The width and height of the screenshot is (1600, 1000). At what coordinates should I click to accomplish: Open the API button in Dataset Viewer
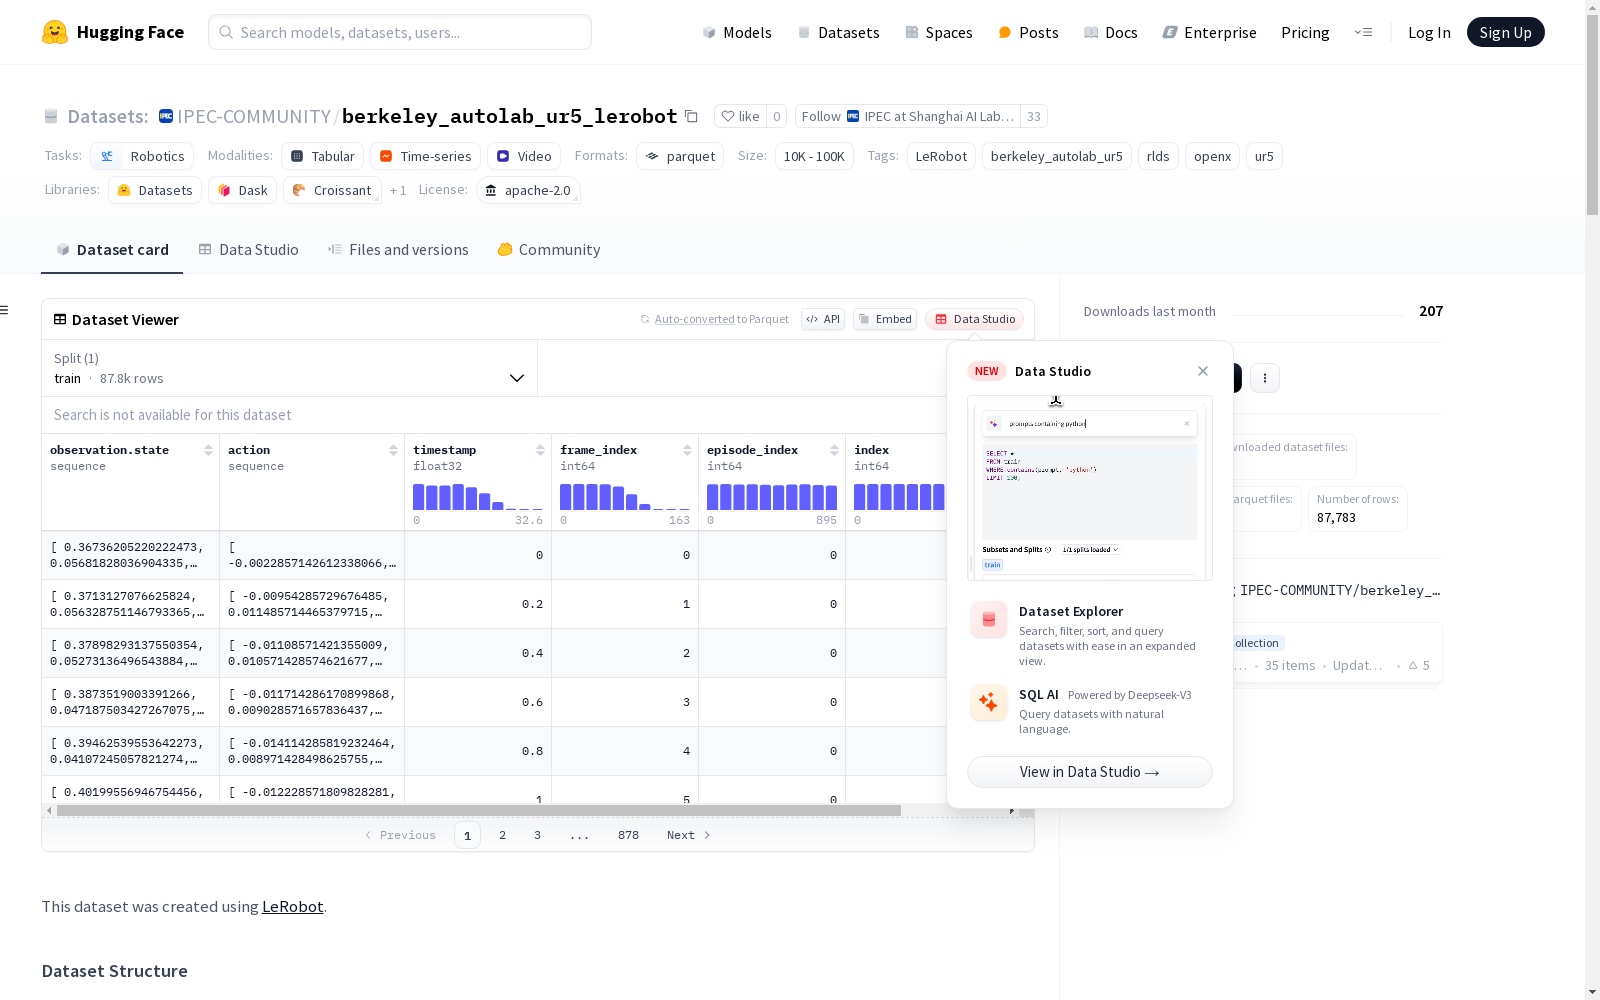coord(823,319)
